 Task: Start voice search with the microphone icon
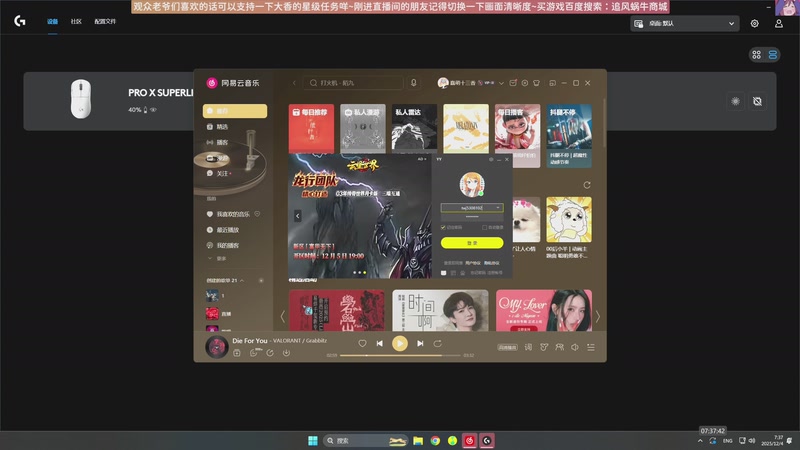pos(414,83)
